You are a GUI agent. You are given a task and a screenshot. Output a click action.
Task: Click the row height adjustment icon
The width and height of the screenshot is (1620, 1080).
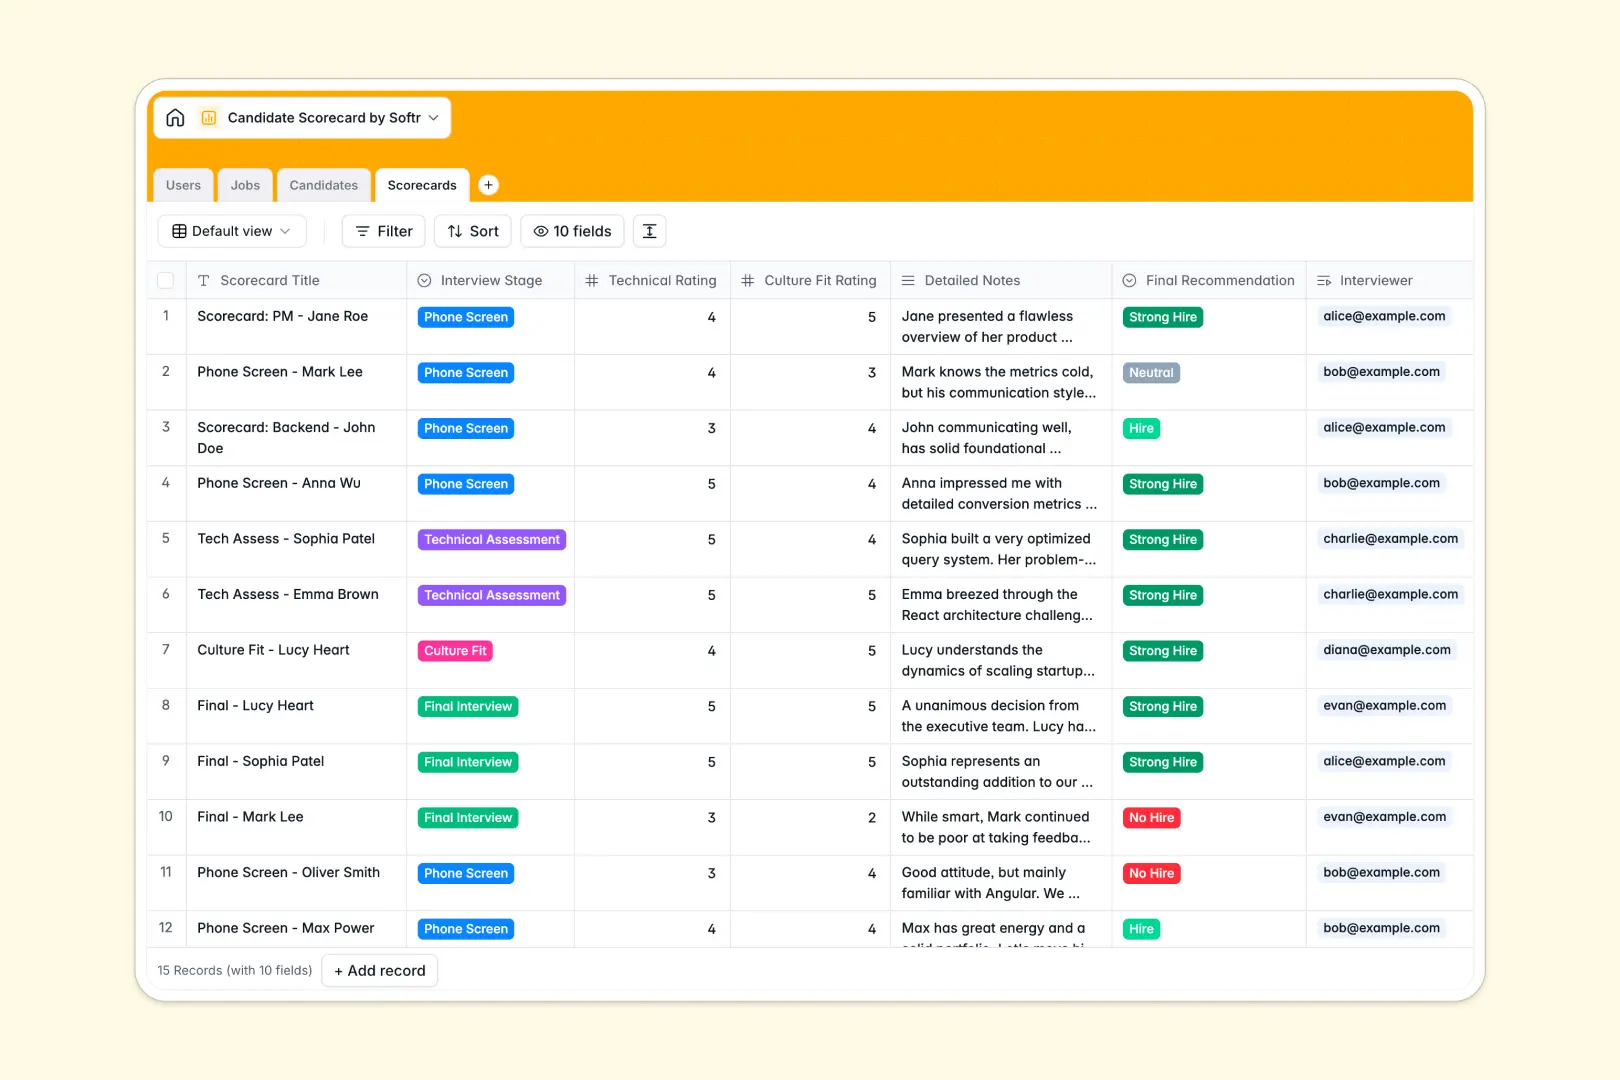pyautogui.click(x=649, y=231)
